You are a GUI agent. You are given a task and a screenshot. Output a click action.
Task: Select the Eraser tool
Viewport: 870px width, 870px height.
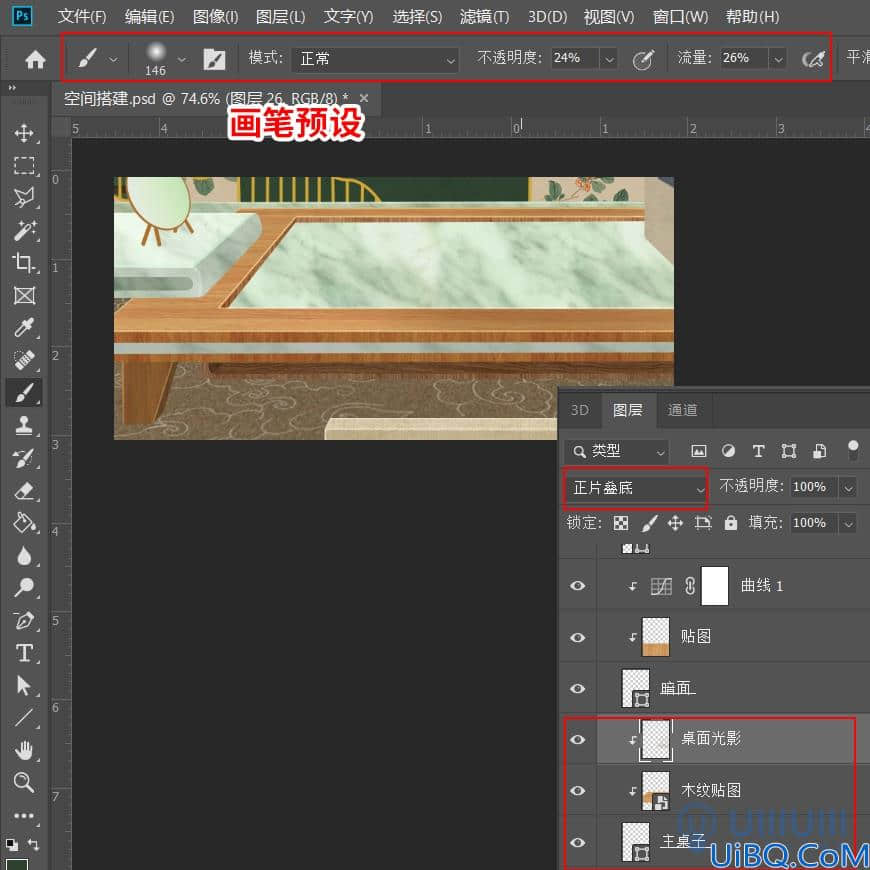tap(24, 490)
